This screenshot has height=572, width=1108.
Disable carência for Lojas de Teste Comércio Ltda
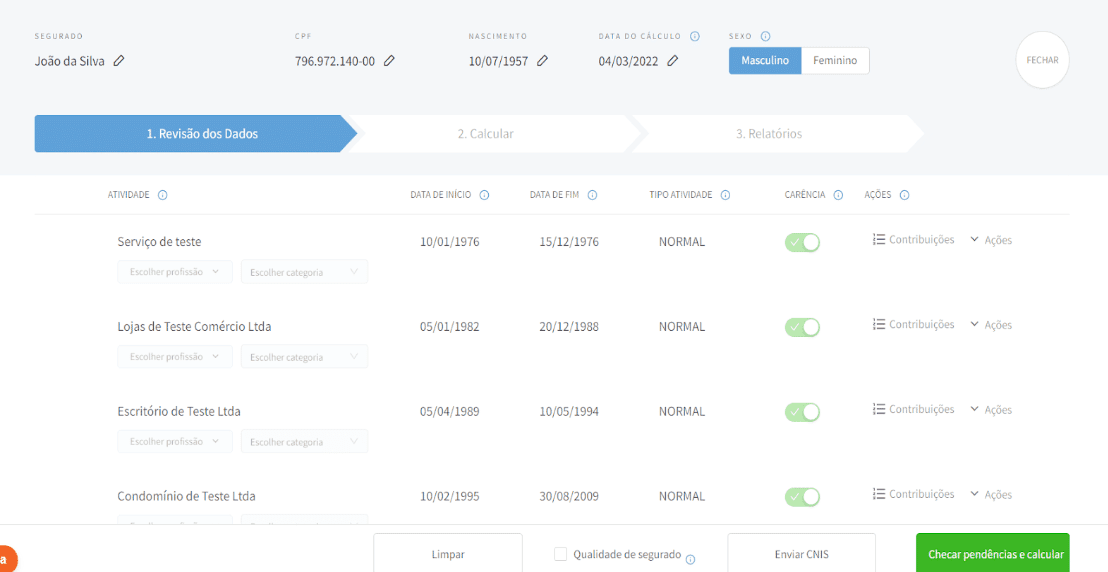pyautogui.click(x=802, y=327)
